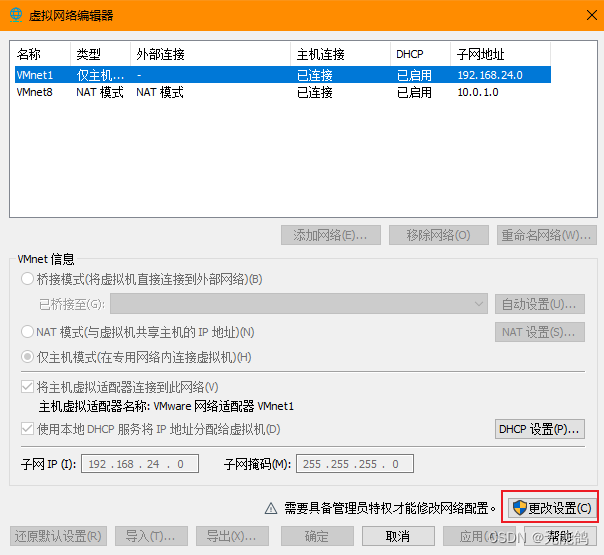
Task: Click the 导出 button
Action: pos(232,536)
